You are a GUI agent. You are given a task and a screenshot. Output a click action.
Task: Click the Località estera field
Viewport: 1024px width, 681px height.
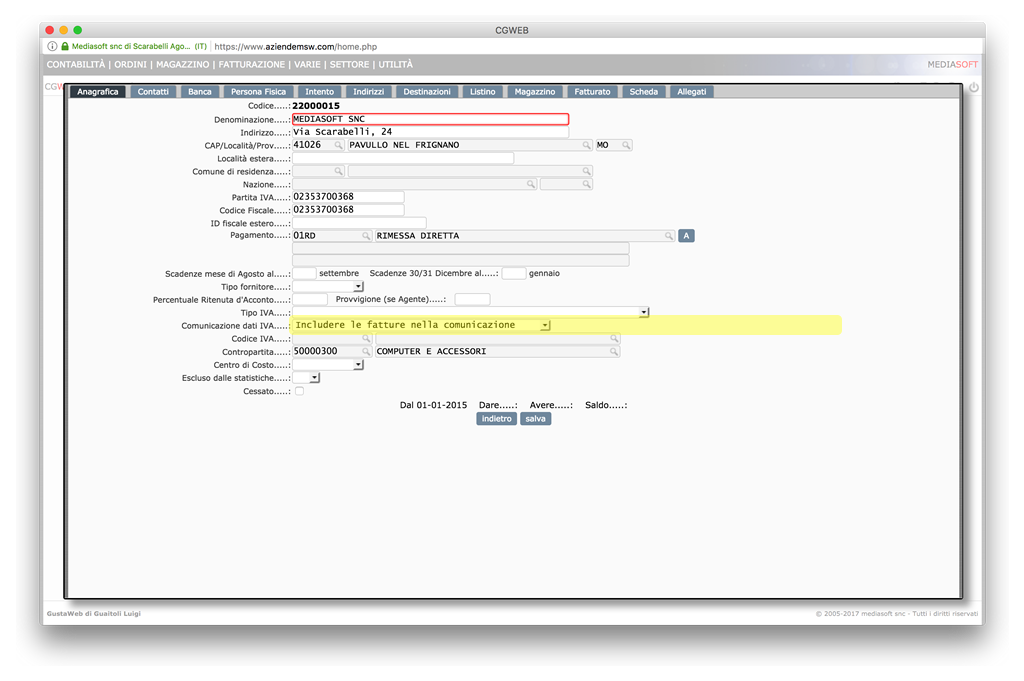coord(403,158)
